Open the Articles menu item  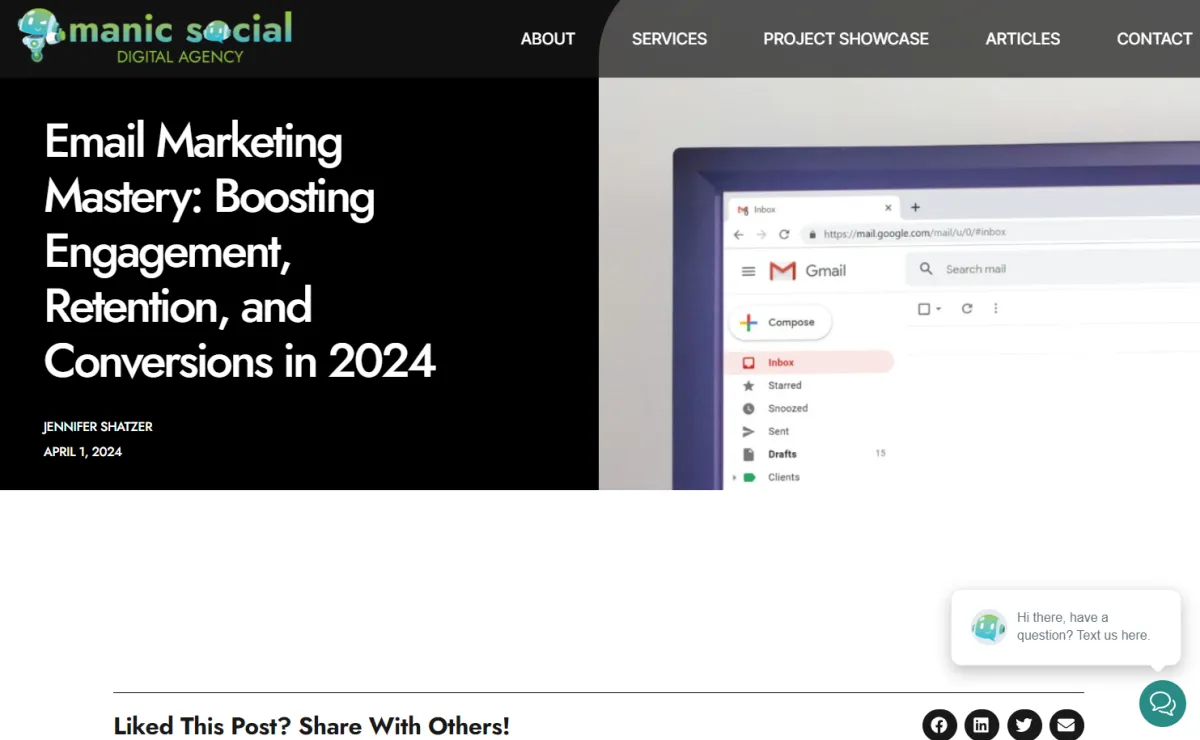(x=1023, y=39)
